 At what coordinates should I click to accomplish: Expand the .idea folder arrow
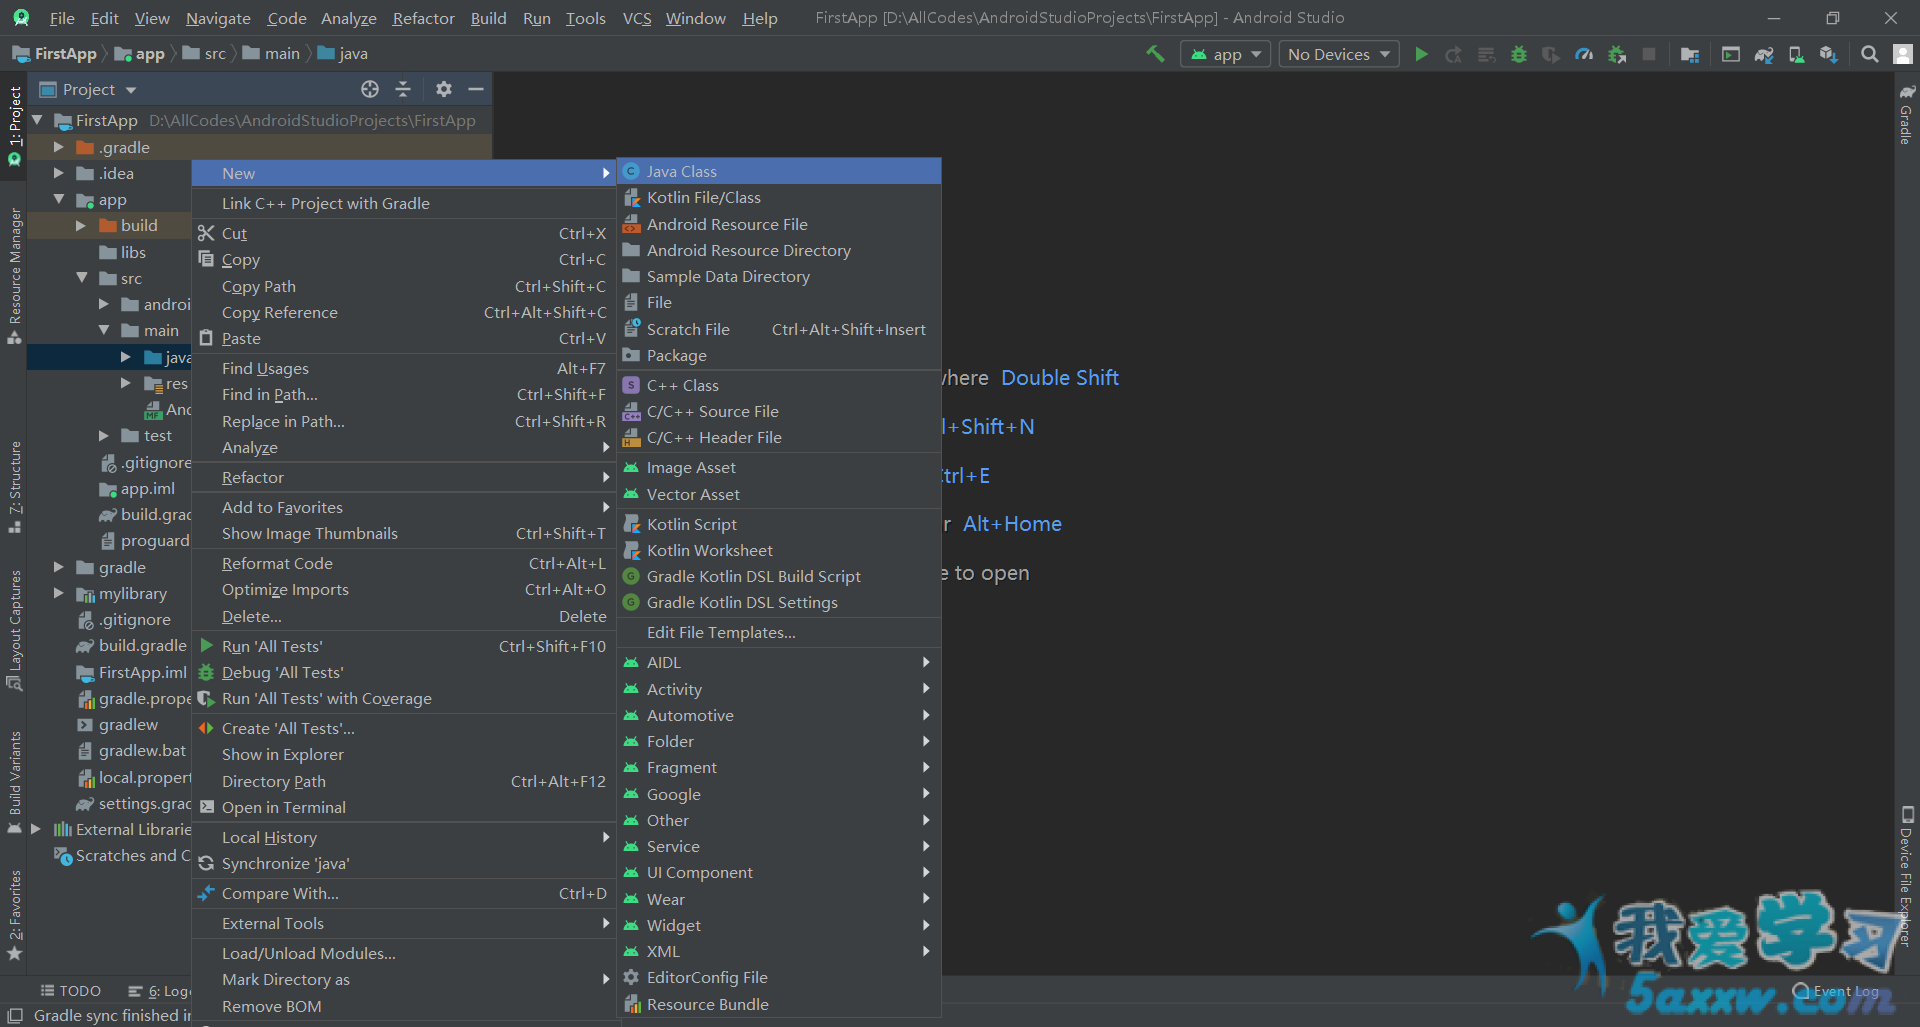[x=59, y=173]
